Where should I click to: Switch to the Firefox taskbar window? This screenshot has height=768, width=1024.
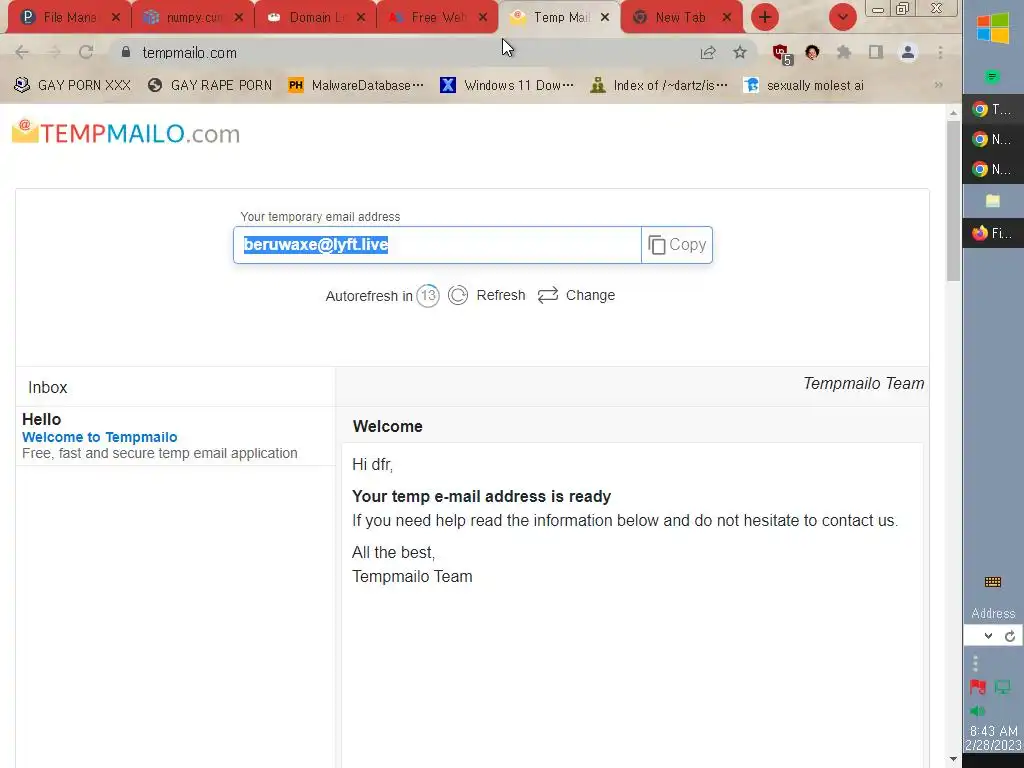point(993,232)
